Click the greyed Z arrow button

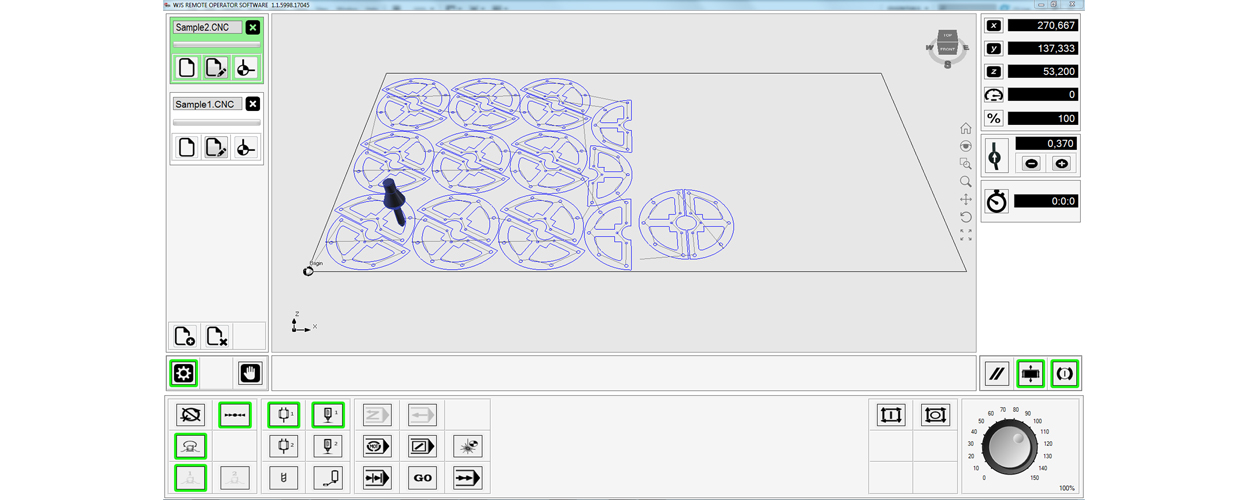tap(377, 414)
